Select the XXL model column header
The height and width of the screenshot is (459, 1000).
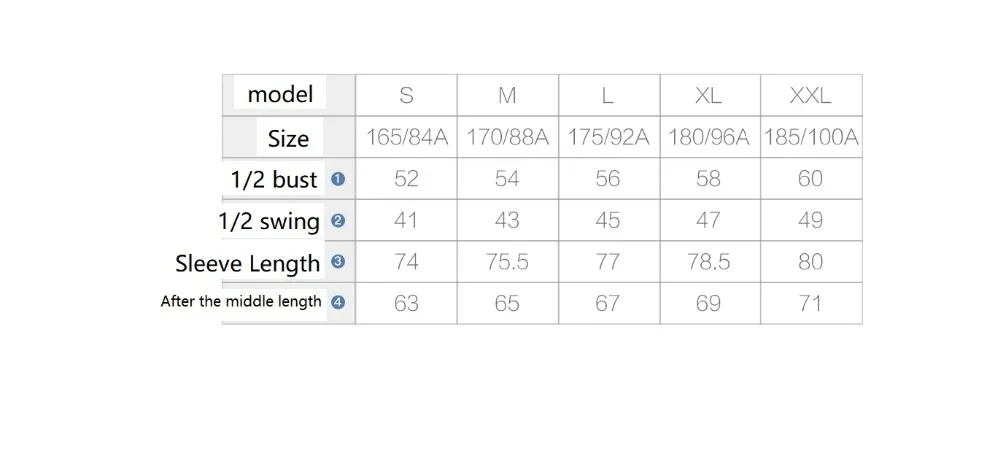point(810,95)
